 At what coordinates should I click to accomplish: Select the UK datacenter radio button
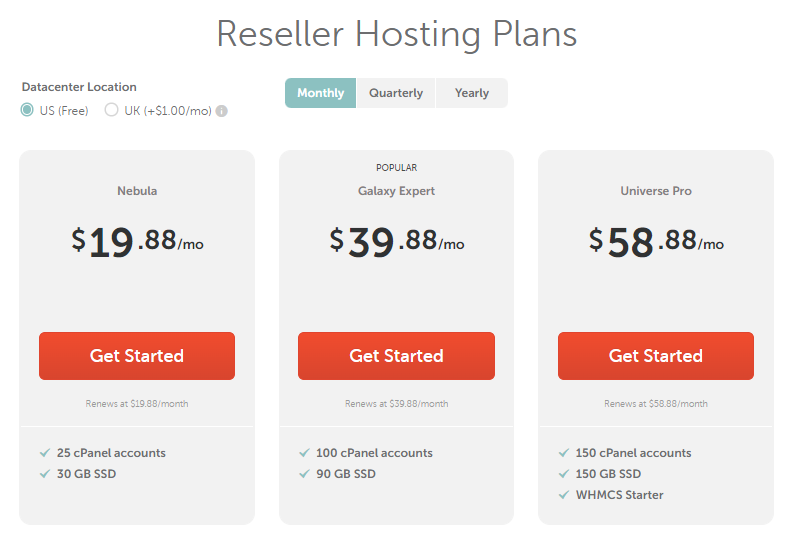tap(111, 111)
